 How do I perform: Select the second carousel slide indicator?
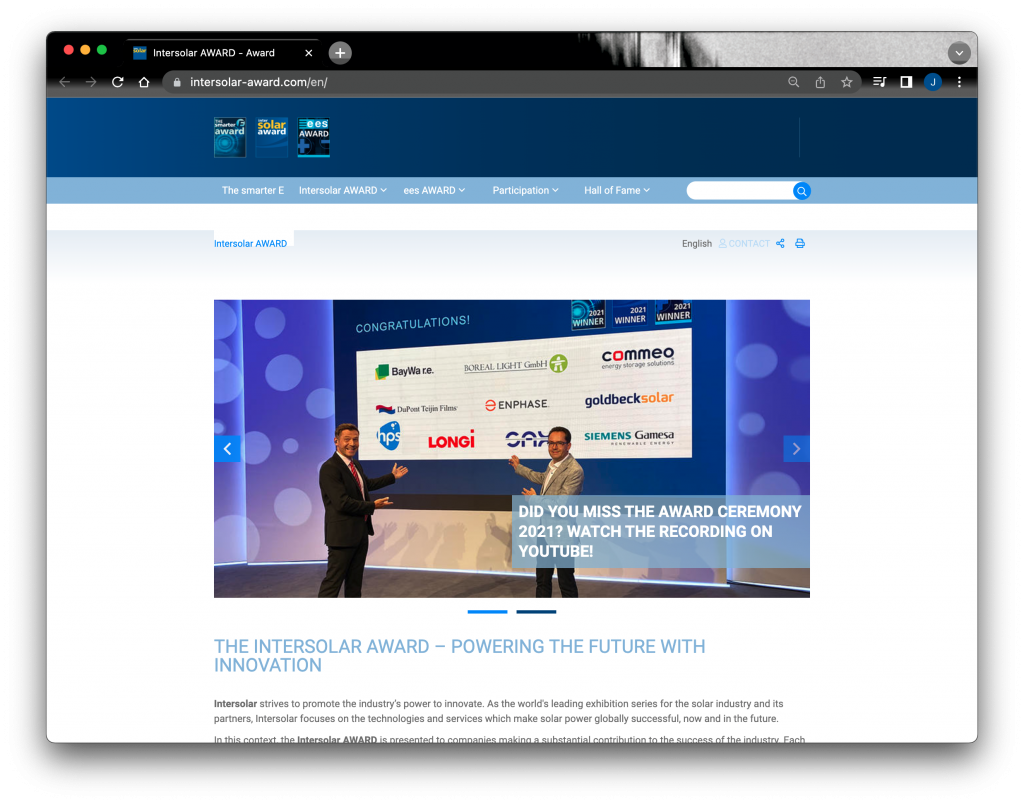(536, 612)
